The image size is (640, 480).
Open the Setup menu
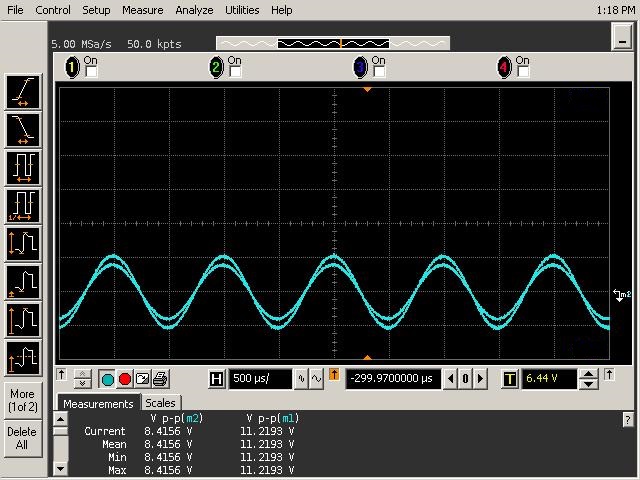96,10
